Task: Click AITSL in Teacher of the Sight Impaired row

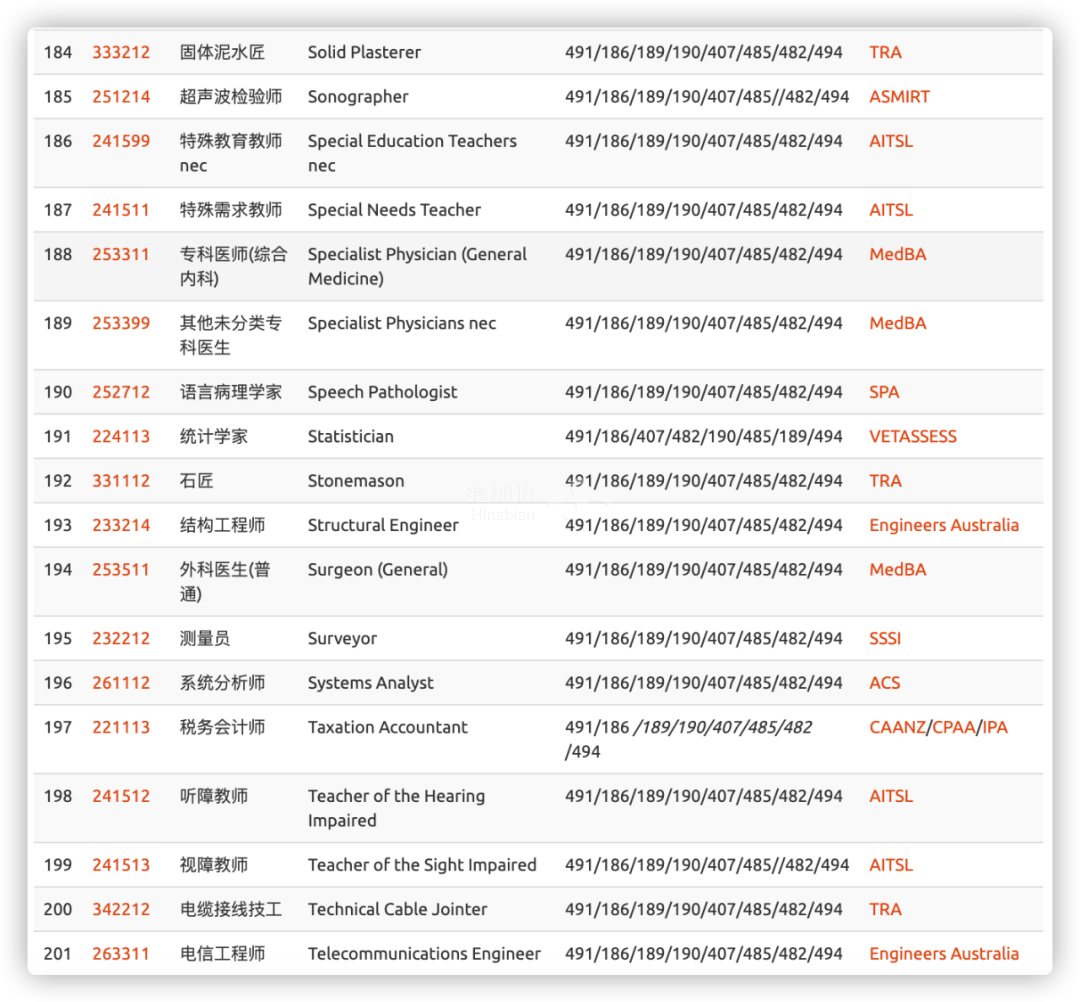Action: pos(891,865)
